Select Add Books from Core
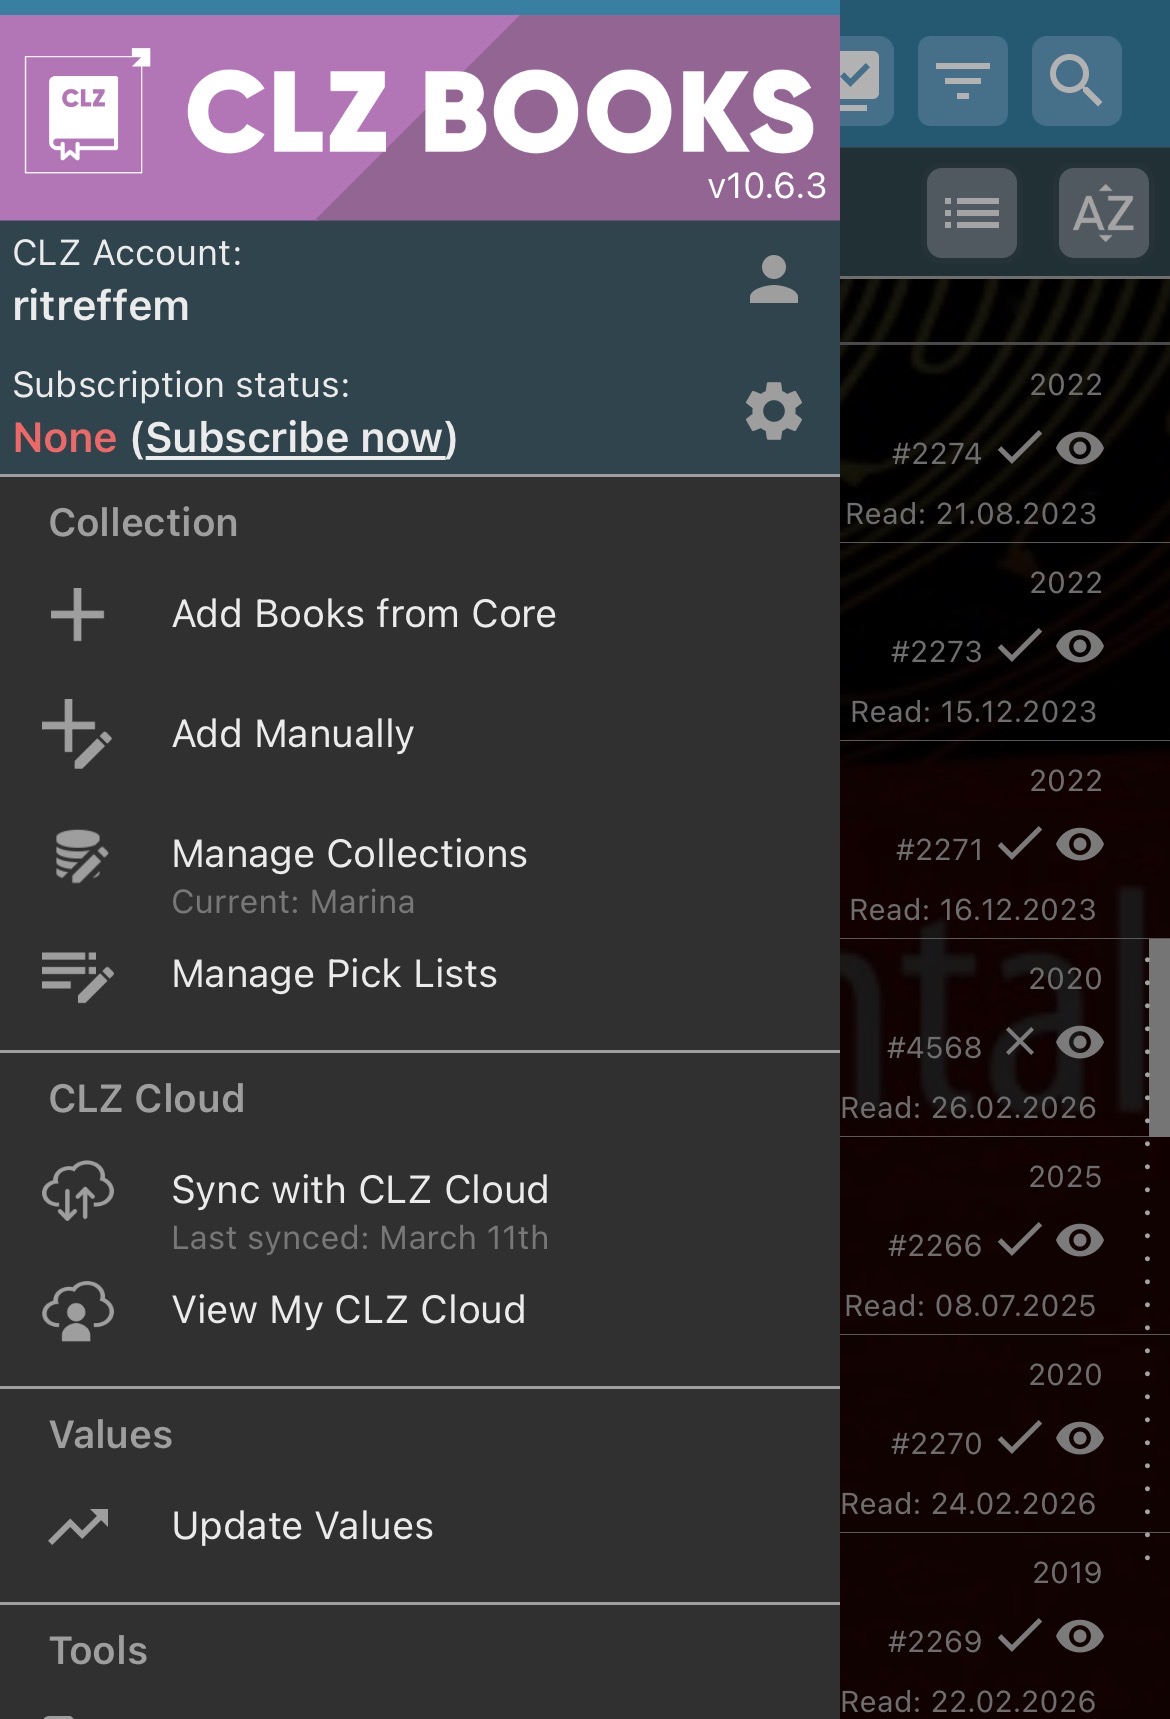1170x1719 pixels. (x=364, y=614)
